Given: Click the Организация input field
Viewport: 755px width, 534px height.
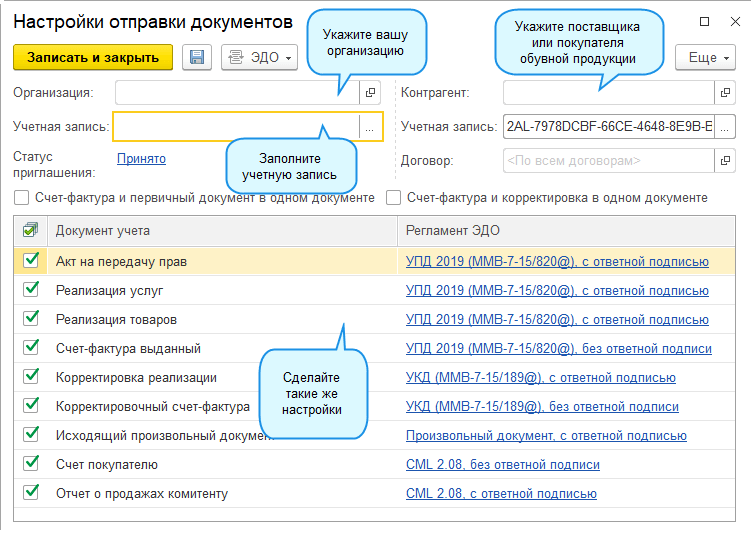Looking at the screenshot, I should point(236,93).
